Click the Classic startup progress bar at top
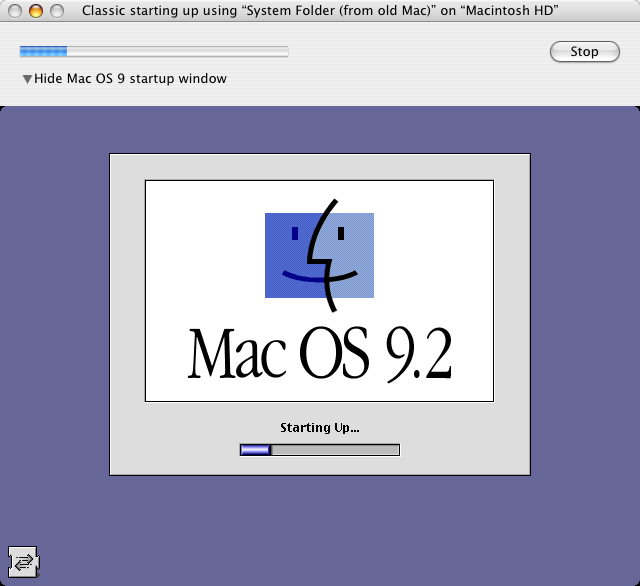The width and height of the screenshot is (640, 586). click(x=154, y=51)
